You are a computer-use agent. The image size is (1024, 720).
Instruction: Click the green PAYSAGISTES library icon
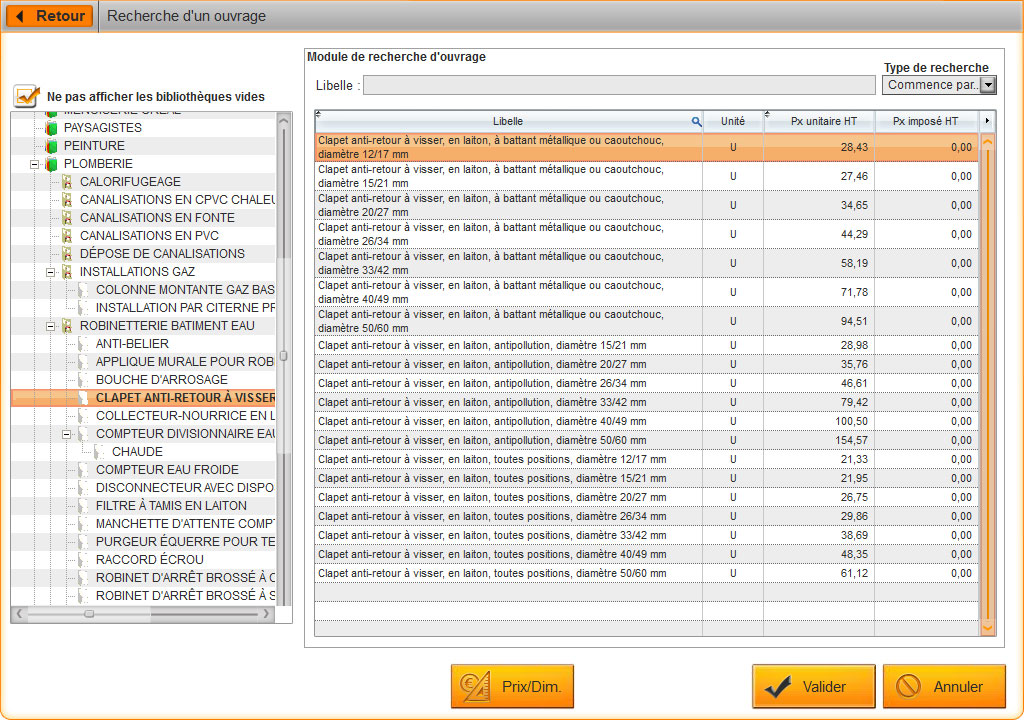pos(51,128)
